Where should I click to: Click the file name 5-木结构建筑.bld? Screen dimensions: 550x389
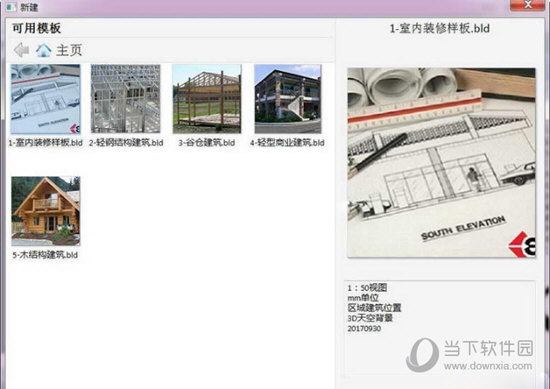pos(45,255)
